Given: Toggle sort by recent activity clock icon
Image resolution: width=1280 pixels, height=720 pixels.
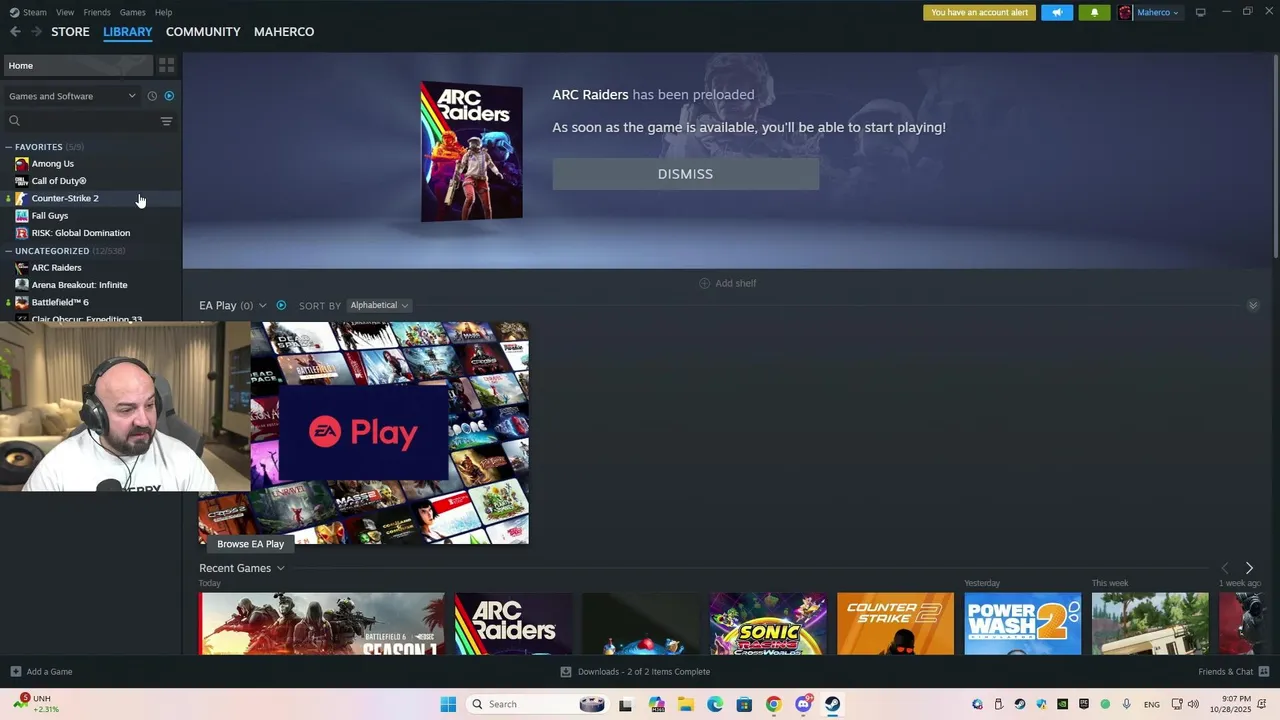Looking at the screenshot, I should coord(152,96).
